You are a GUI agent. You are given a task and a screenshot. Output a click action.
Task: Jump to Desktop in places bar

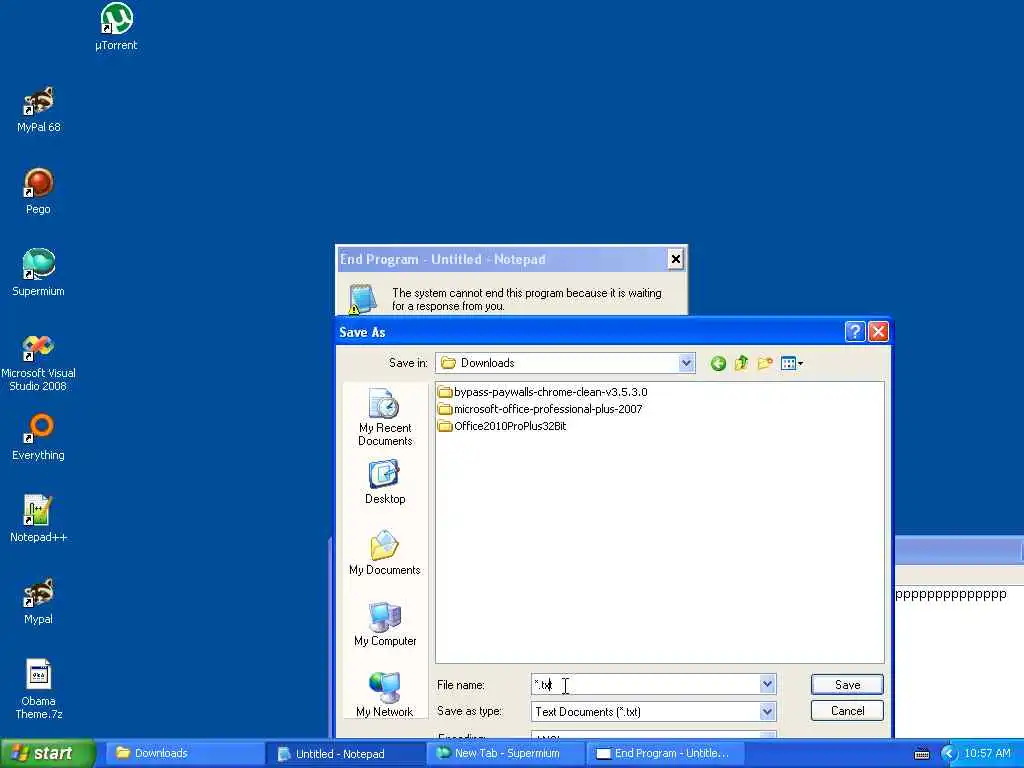pyautogui.click(x=385, y=483)
